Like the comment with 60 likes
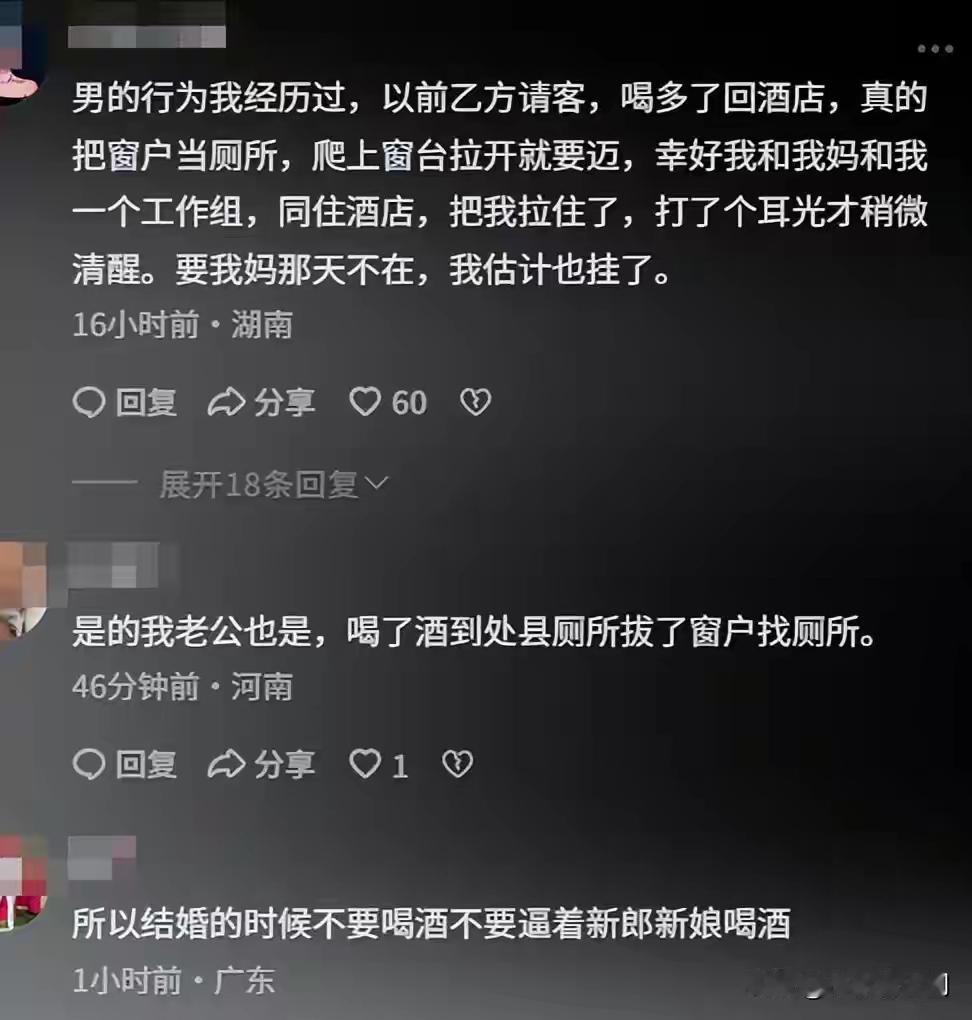Screen dimensions: 972x1020 [x=365, y=401]
